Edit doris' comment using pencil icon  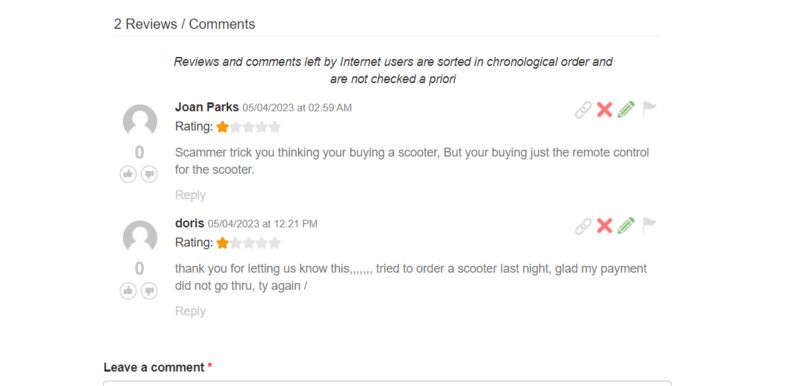[x=626, y=226]
